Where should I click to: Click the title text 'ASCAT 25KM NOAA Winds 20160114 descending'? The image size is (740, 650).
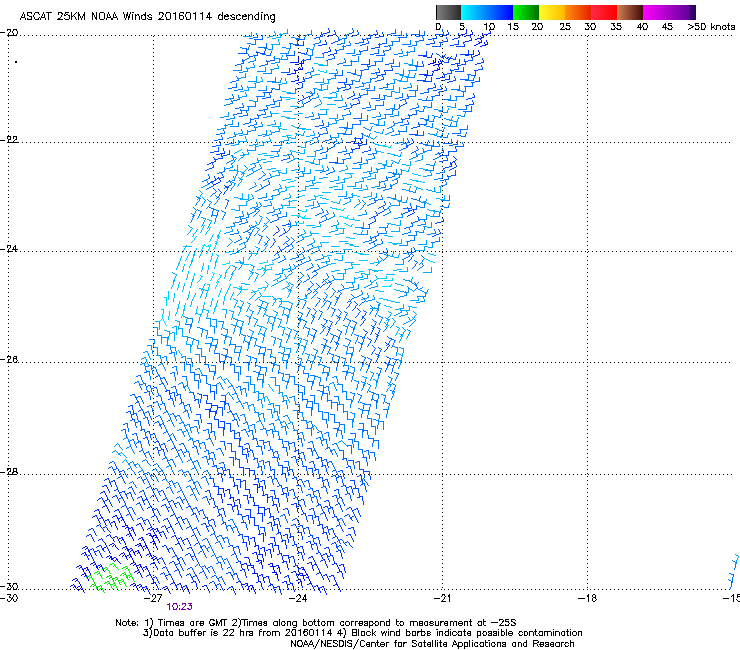click(x=147, y=16)
